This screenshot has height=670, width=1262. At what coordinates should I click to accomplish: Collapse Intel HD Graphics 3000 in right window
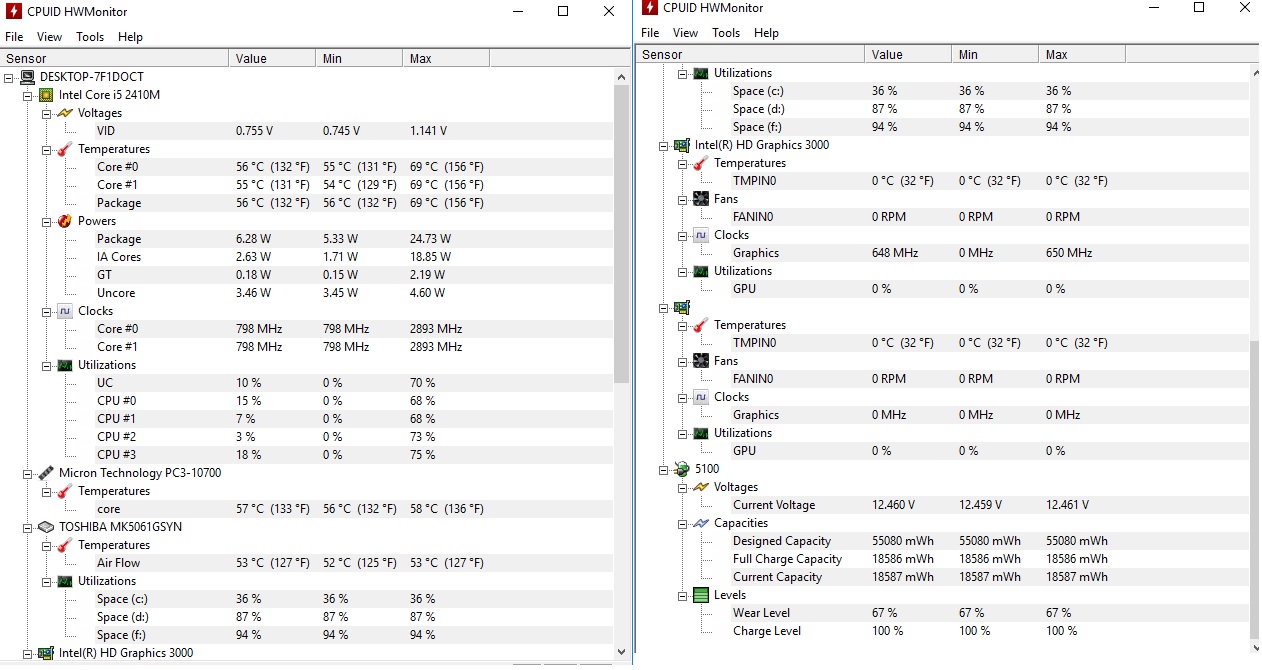664,145
